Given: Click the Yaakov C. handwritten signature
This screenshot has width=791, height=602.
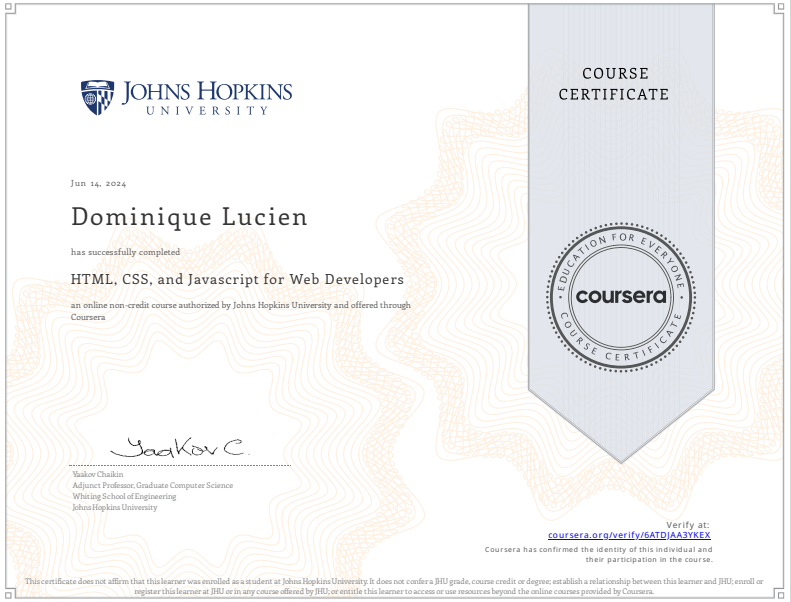Looking at the screenshot, I should coord(180,449).
